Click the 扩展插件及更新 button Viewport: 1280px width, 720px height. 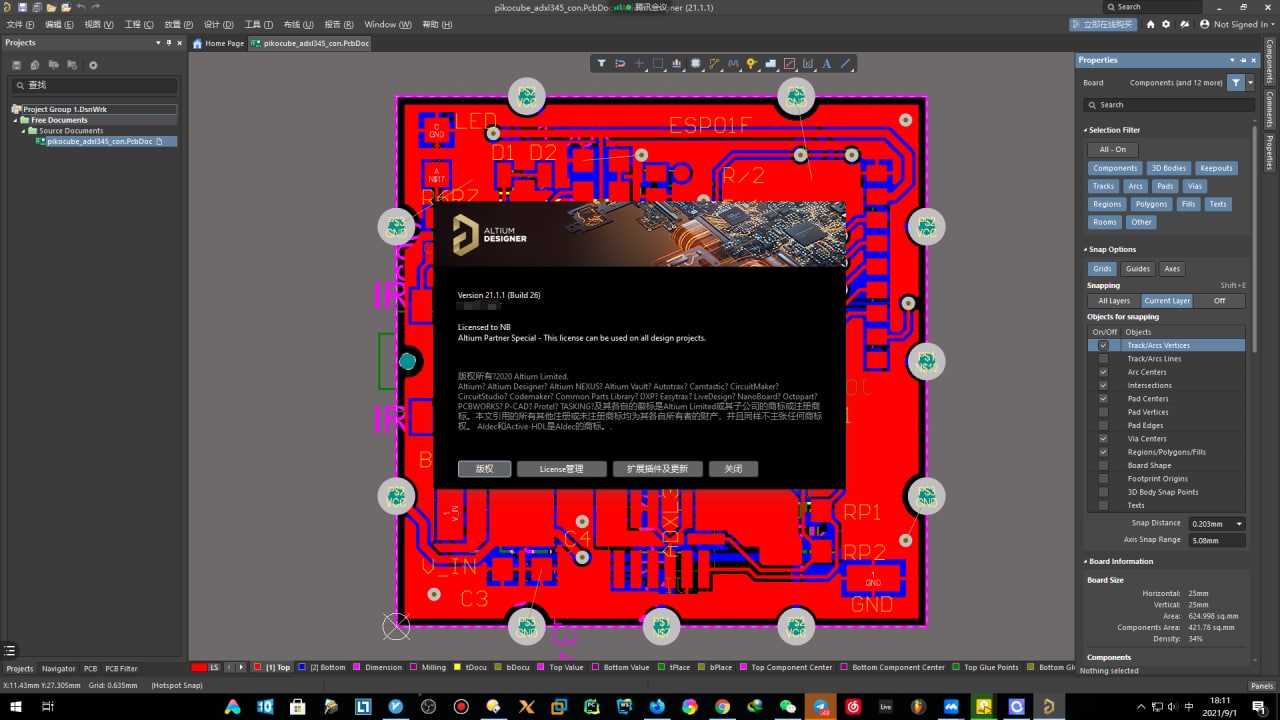click(x=658, y=468)
